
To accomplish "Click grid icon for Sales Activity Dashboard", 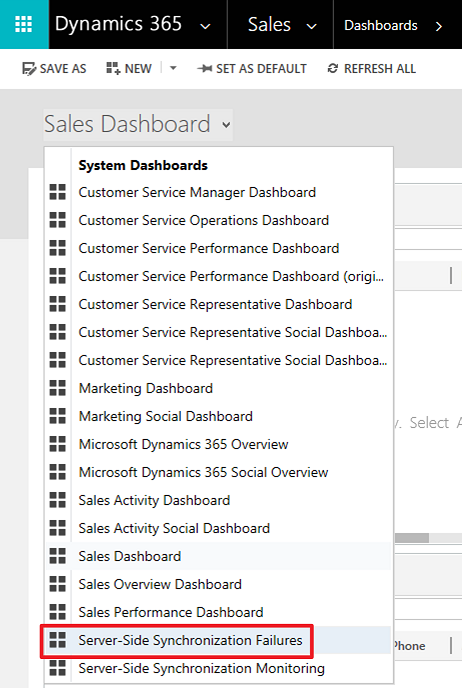I will pyautogui.click(x=57, y=500).
